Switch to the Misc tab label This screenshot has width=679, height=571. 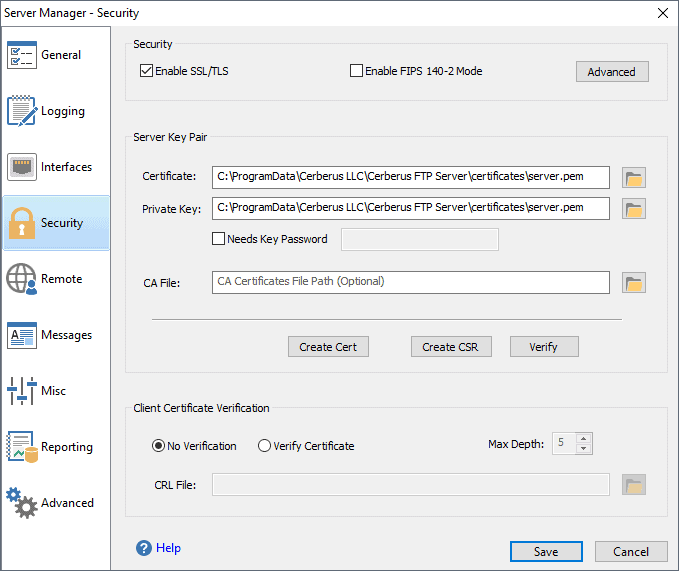[53, 391]
